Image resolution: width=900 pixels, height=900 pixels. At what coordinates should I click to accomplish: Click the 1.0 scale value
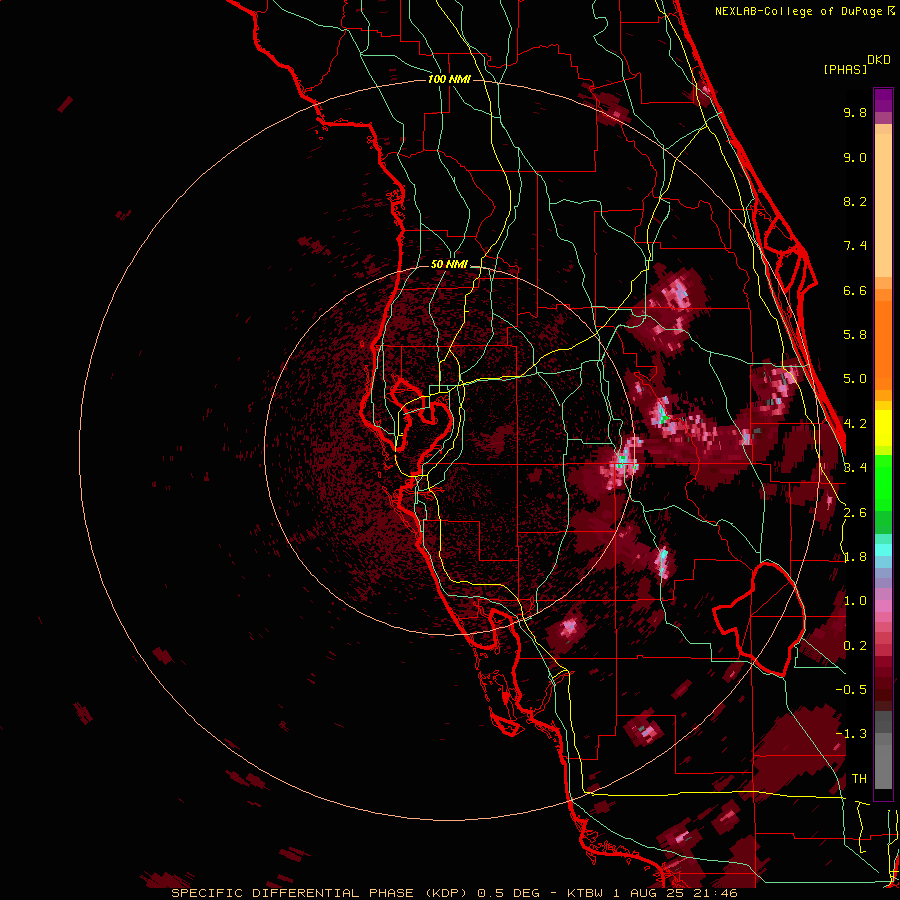click(855, 601)
